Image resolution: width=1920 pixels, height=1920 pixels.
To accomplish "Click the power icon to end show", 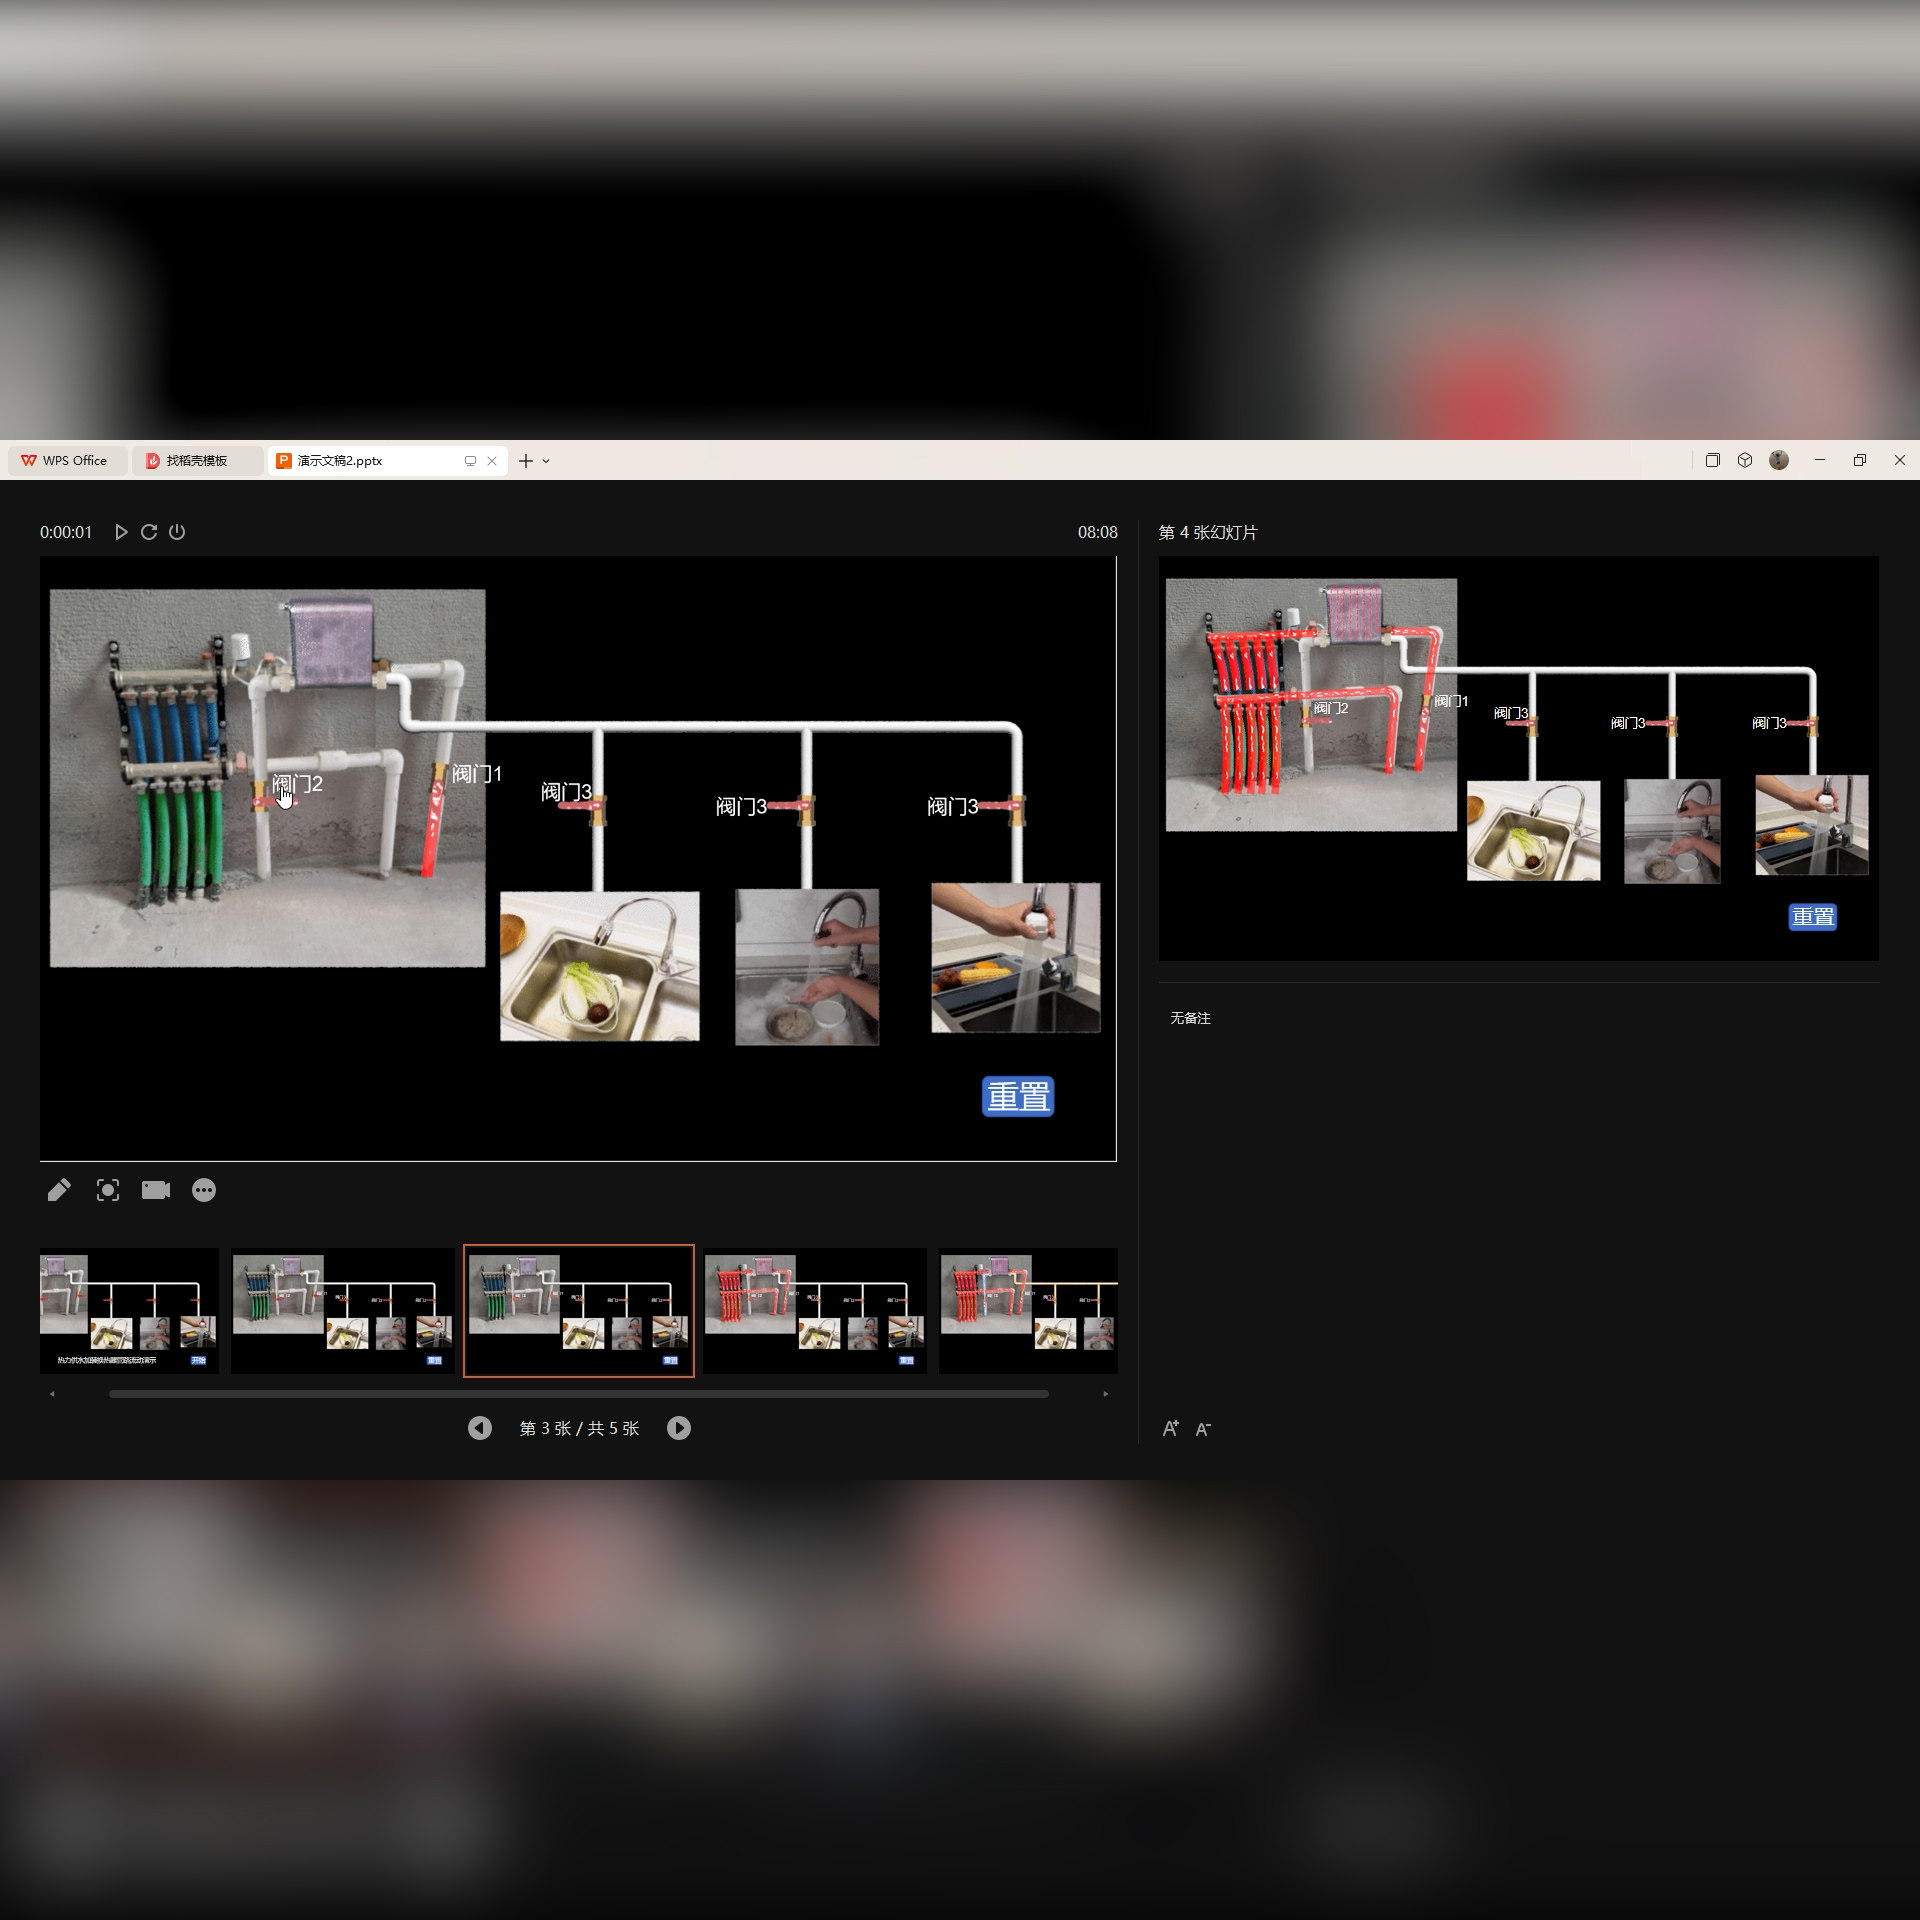I will (x=177, y=532).
